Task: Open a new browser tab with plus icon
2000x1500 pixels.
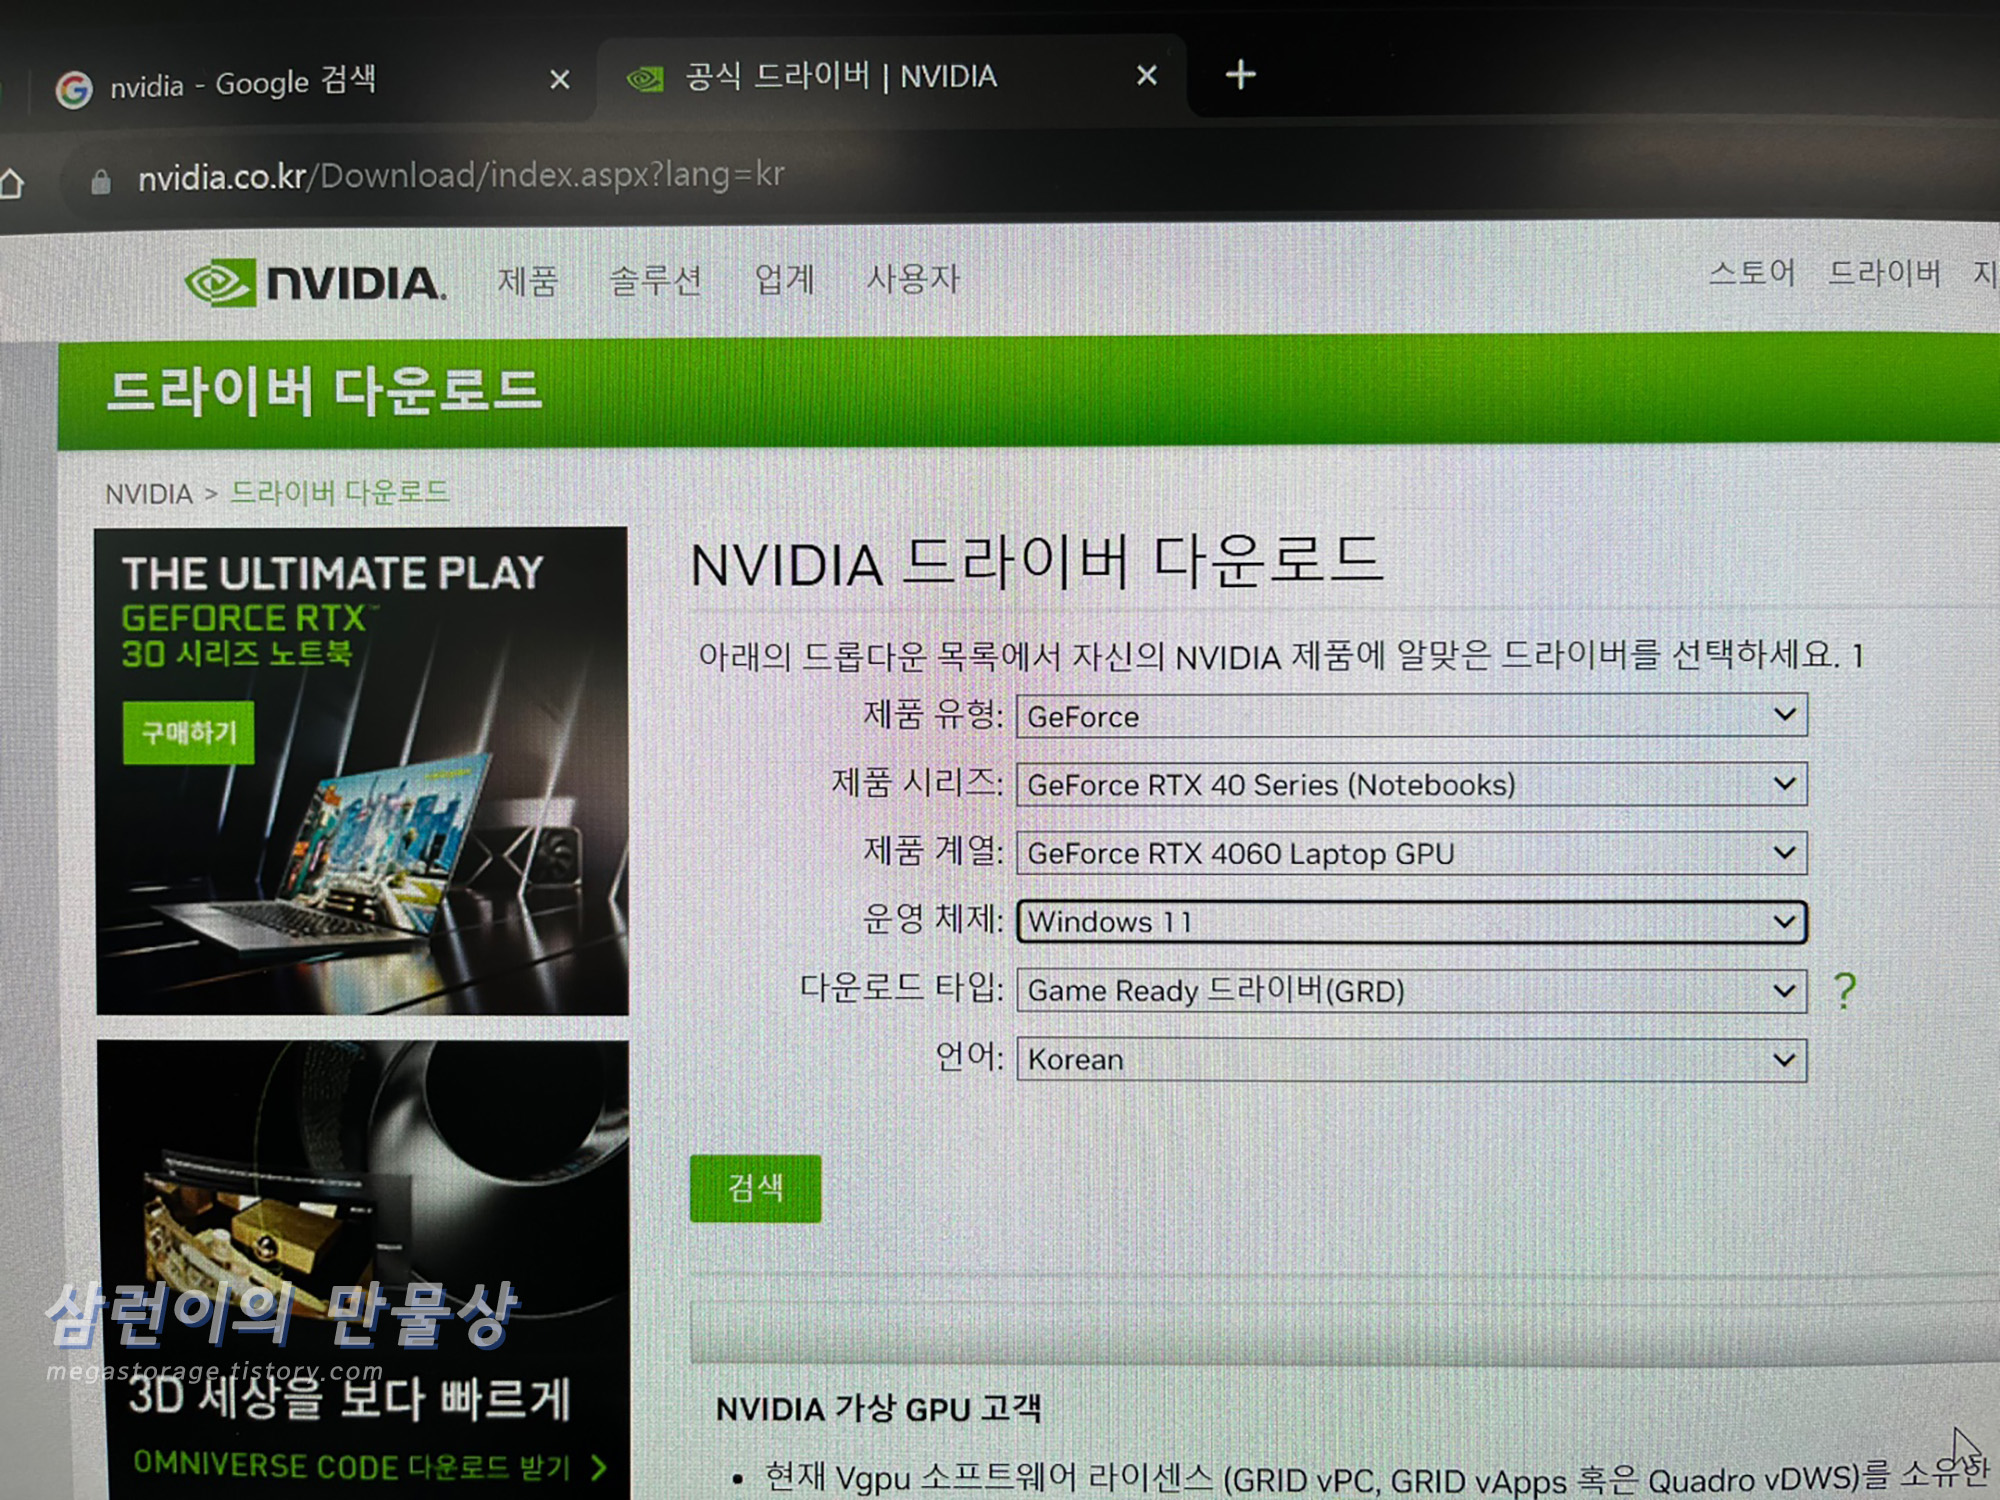Action: point(1240,75)
